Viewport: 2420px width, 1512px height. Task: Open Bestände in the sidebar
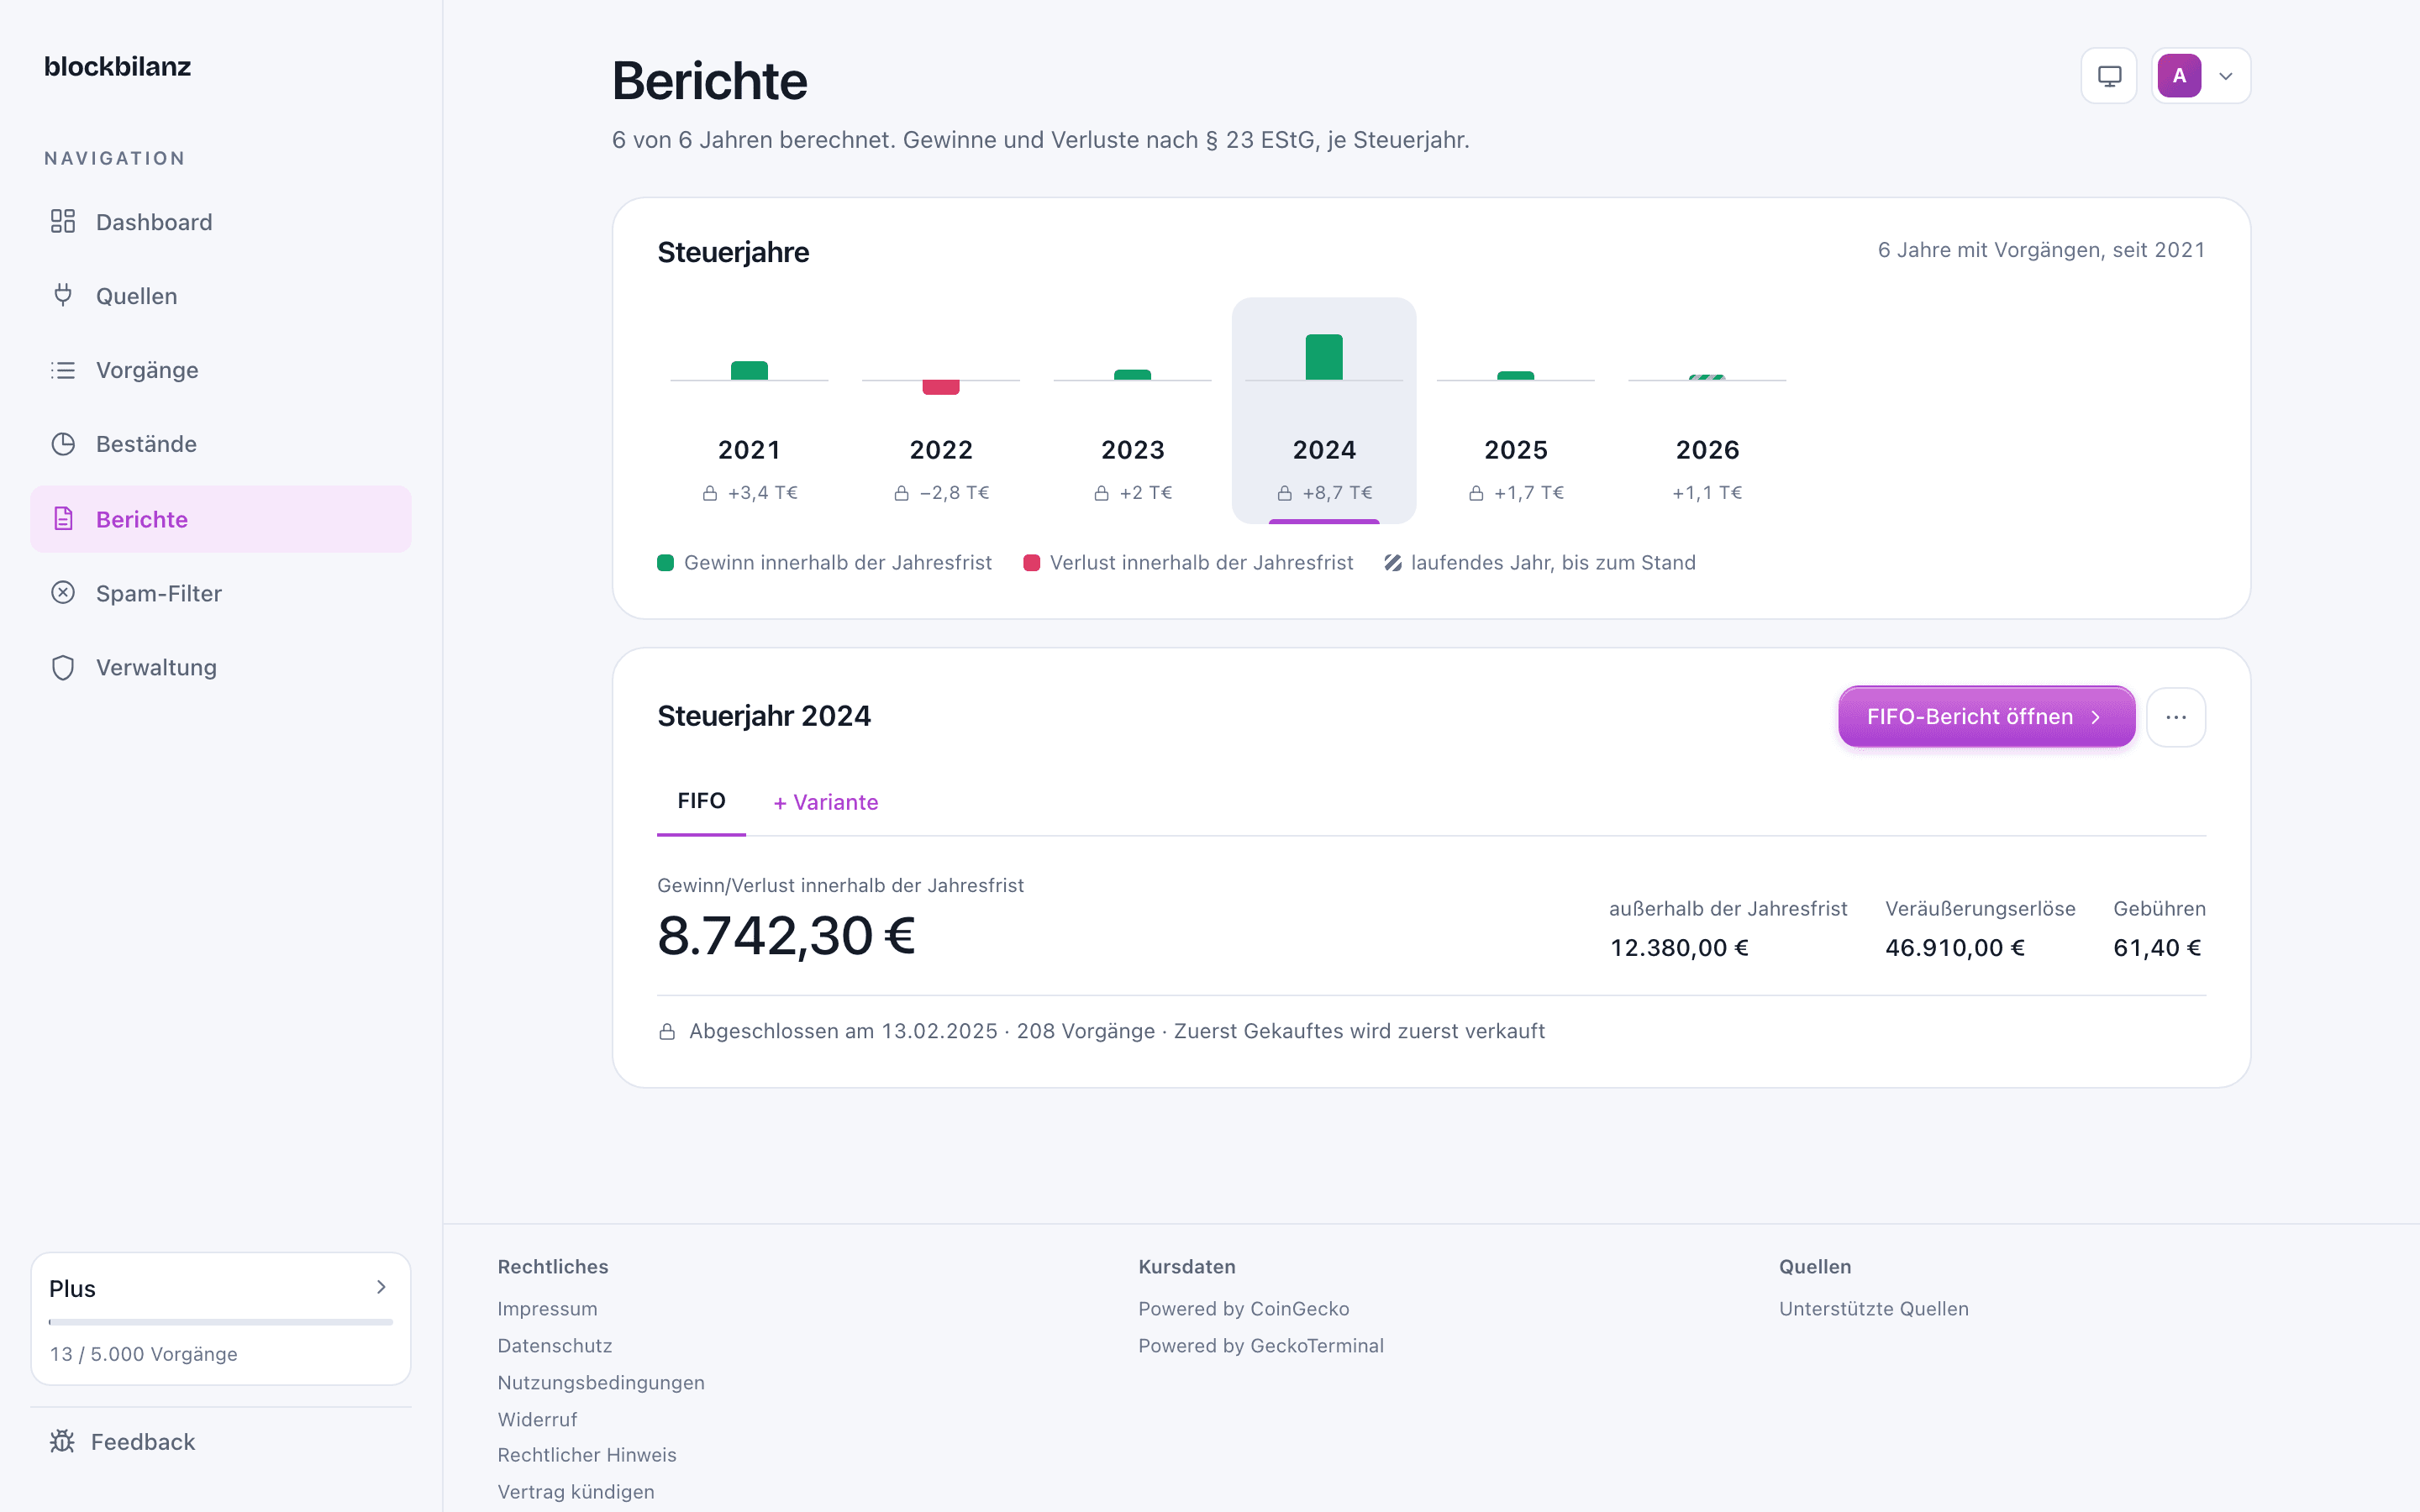pos(221,444)
